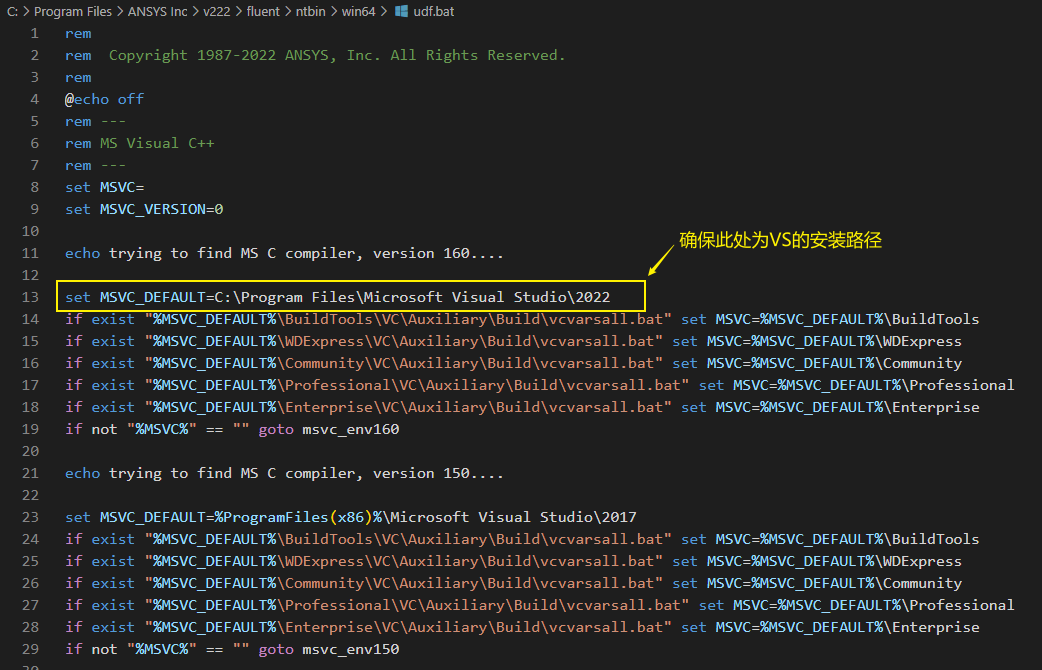Click the Enterprise check on line 28

tap(522, 627)
